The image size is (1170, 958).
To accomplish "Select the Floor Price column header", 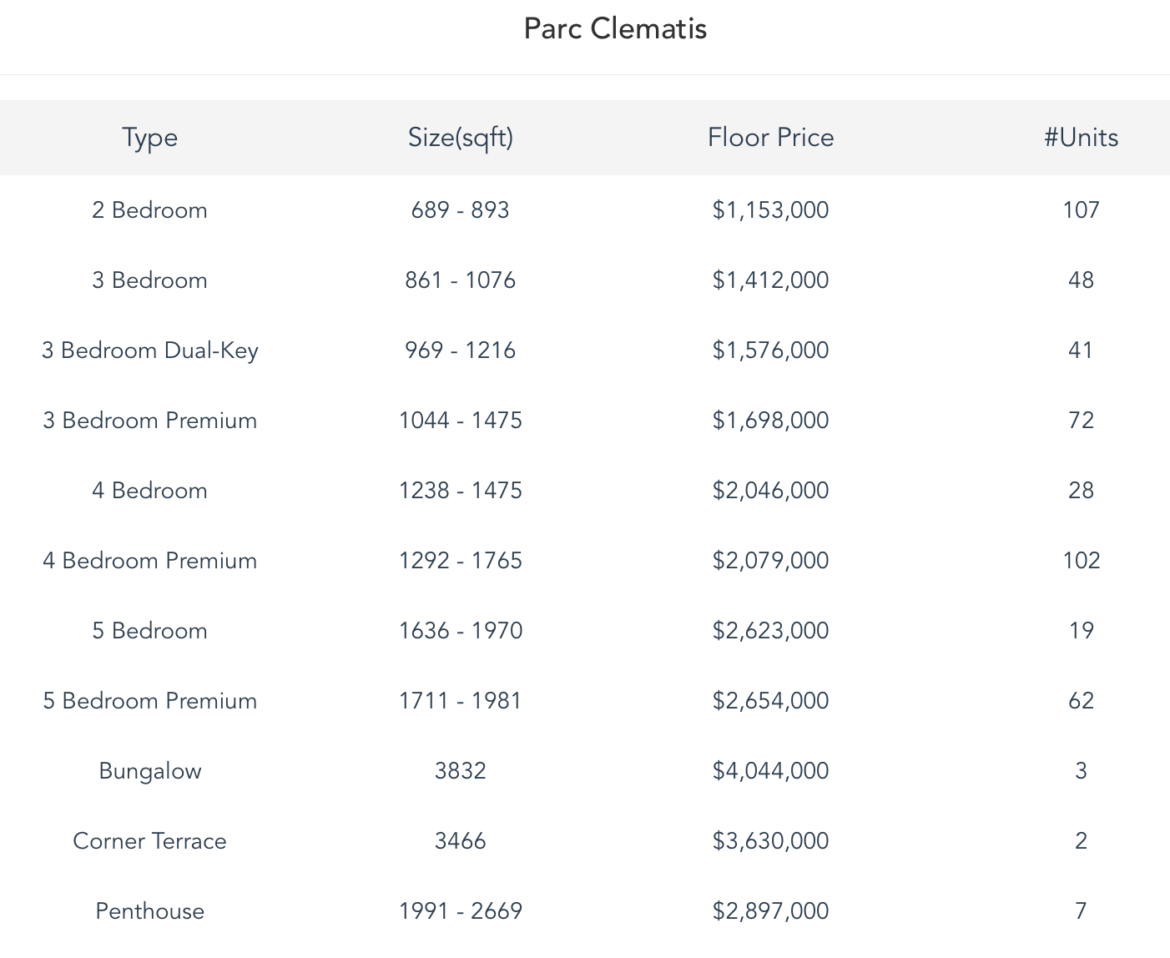I will [x=770, y=138].
